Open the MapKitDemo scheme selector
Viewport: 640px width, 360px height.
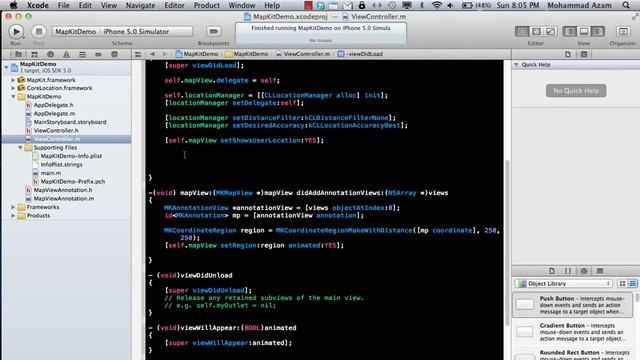pyautogui.click(x=76, y=31)
